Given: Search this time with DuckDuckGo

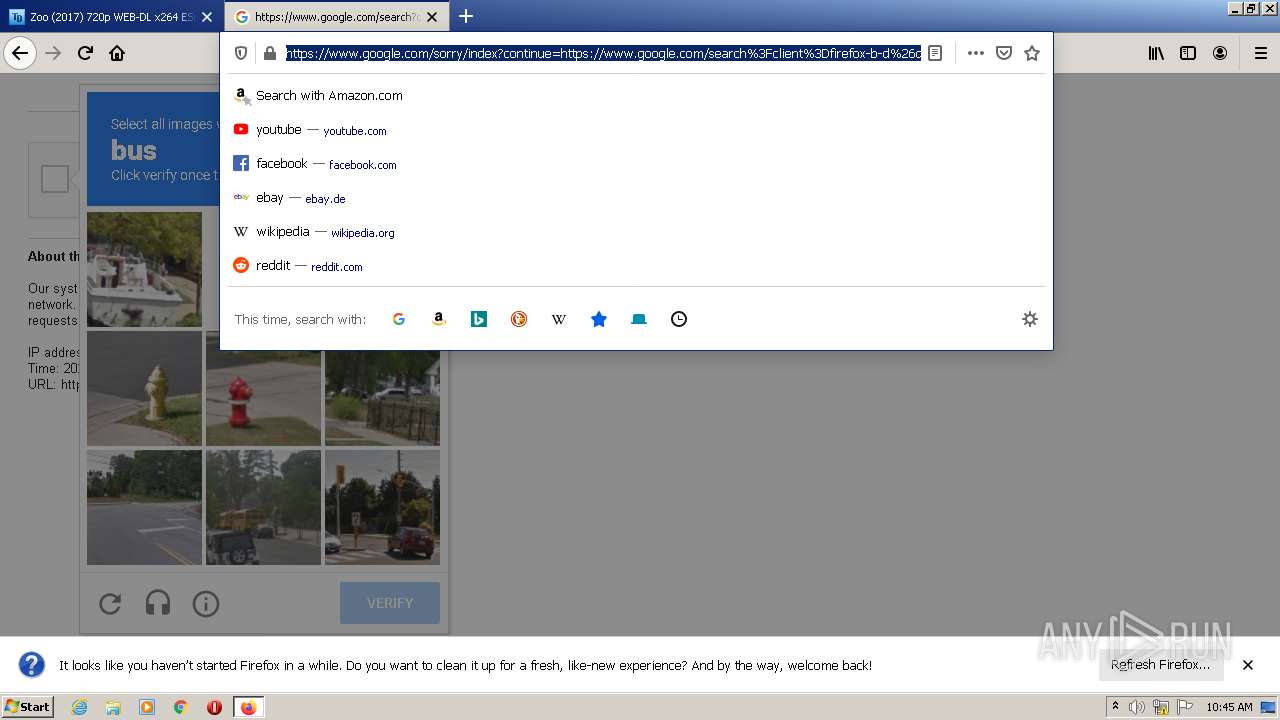Looking at the screenshot, I should [x=519, y=319].
